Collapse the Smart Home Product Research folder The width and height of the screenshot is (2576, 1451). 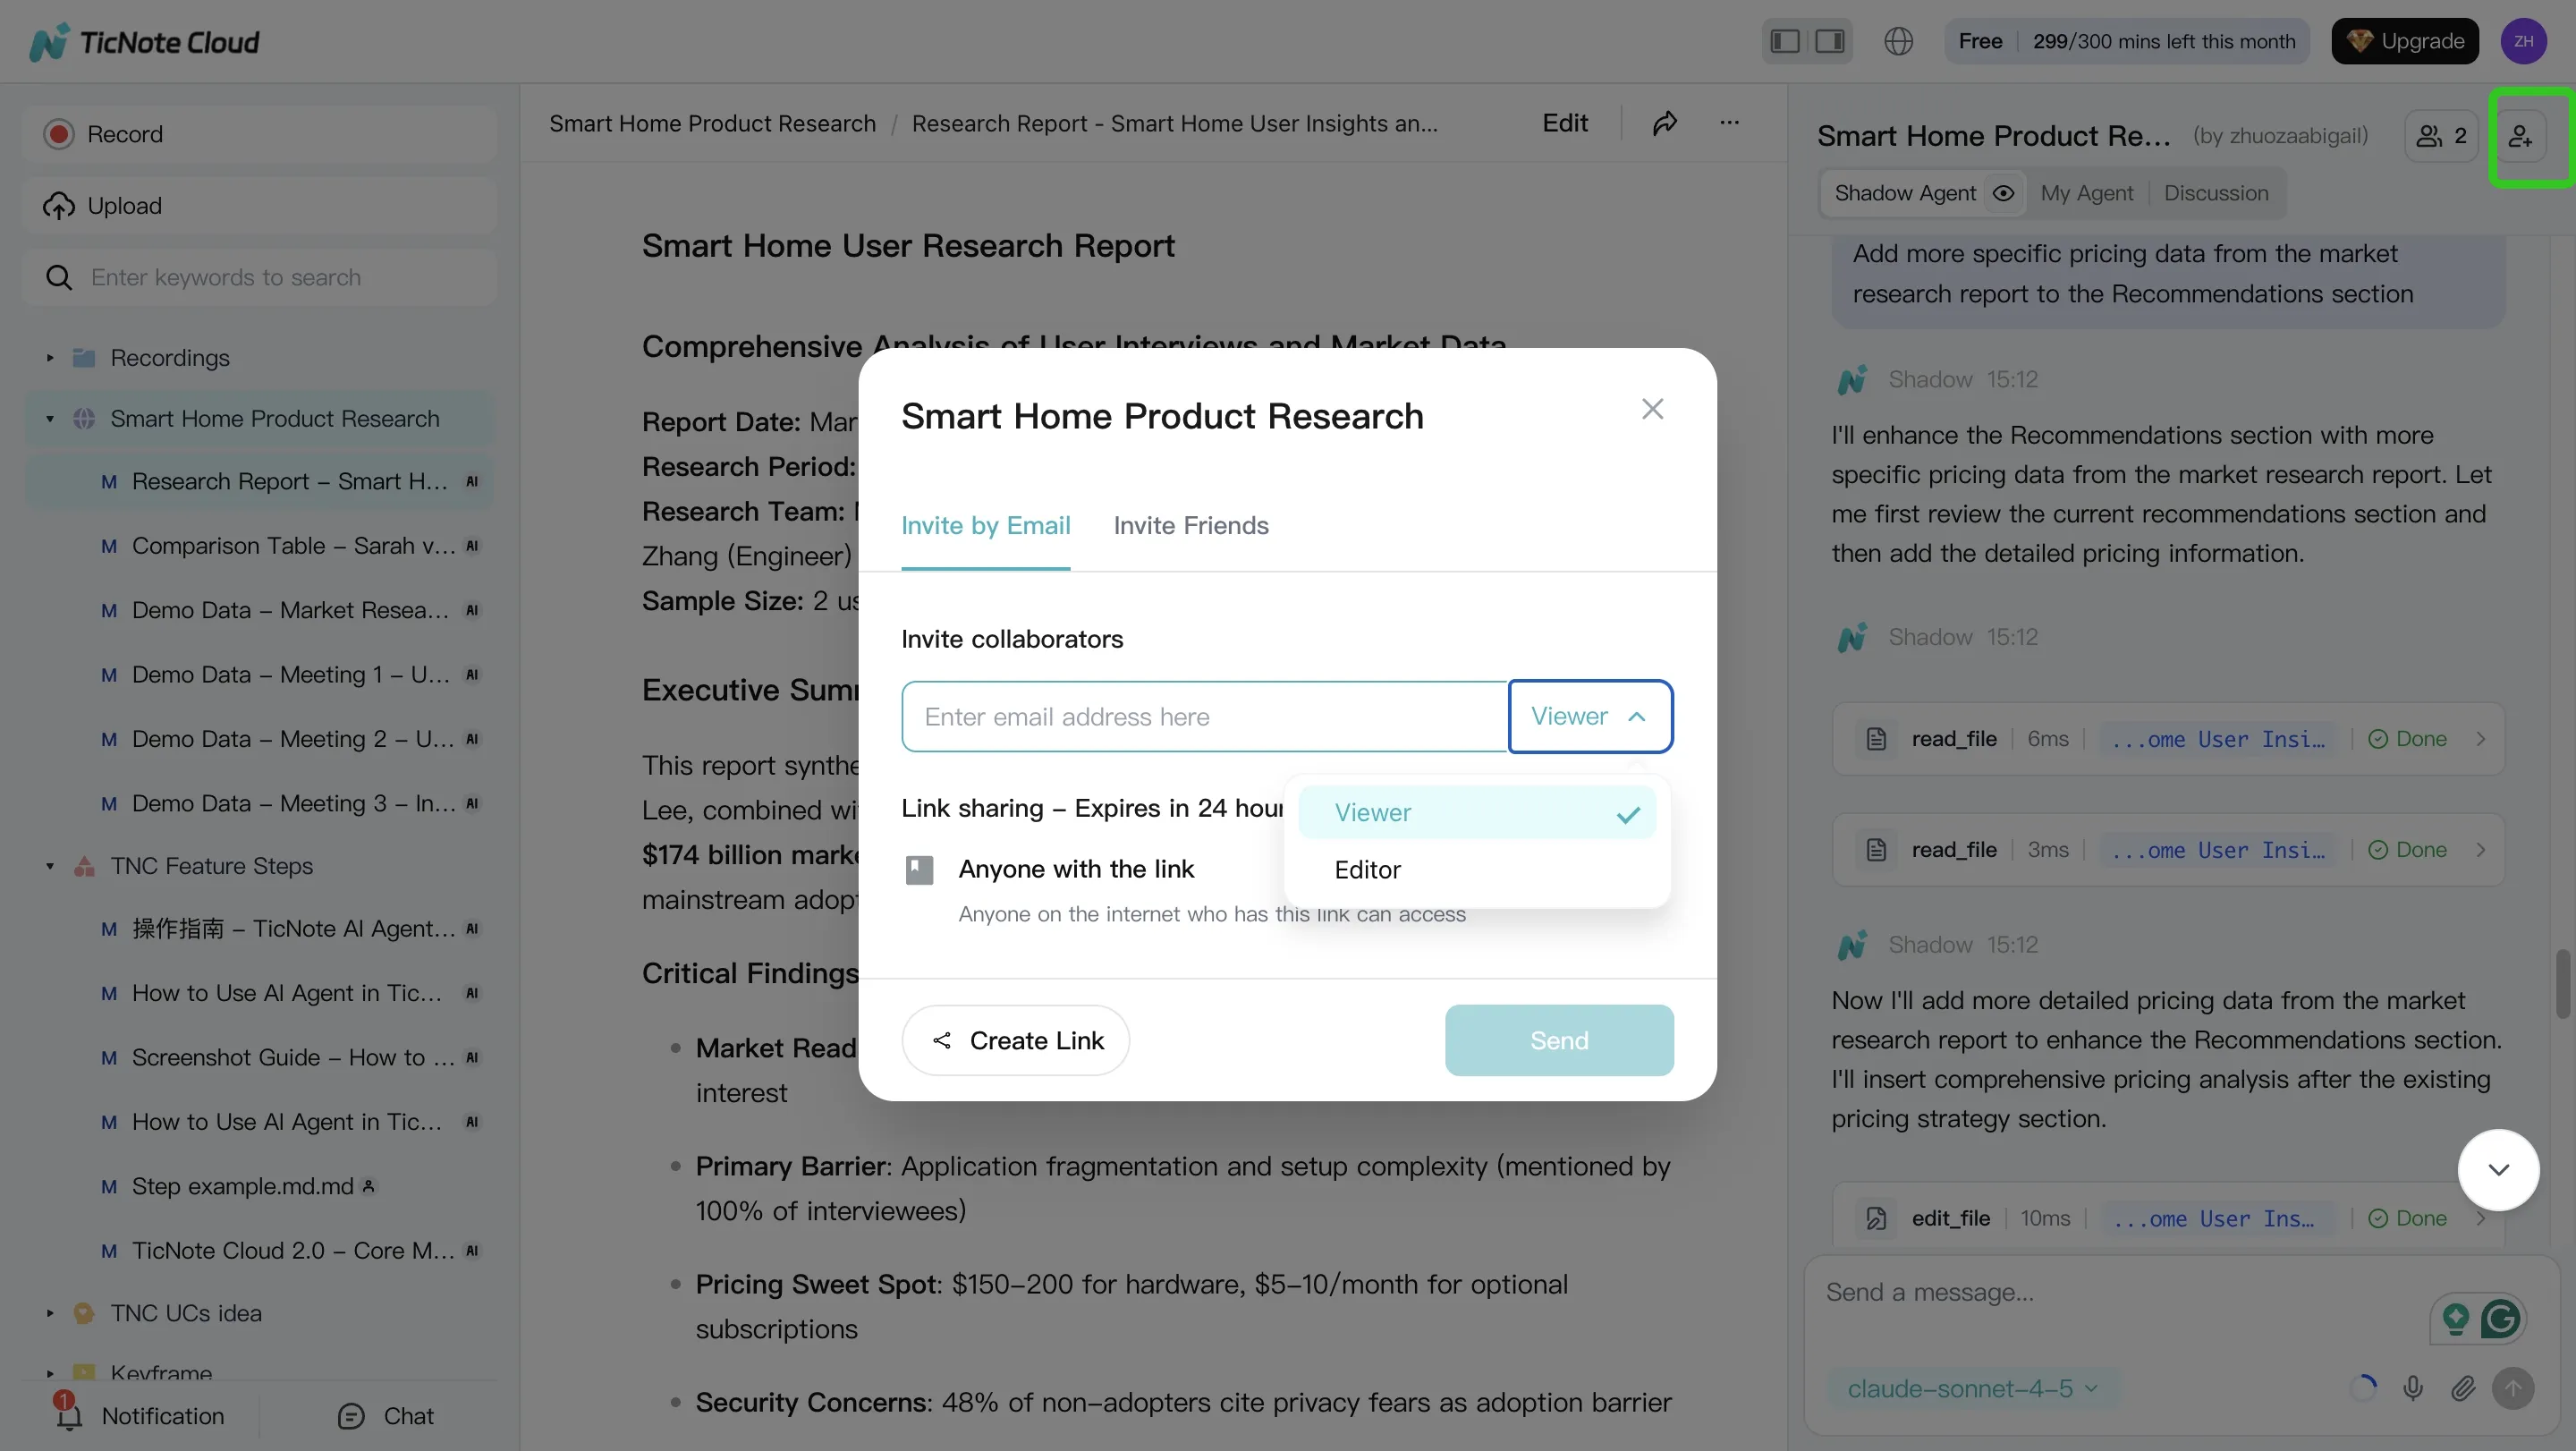pos(50,419)
